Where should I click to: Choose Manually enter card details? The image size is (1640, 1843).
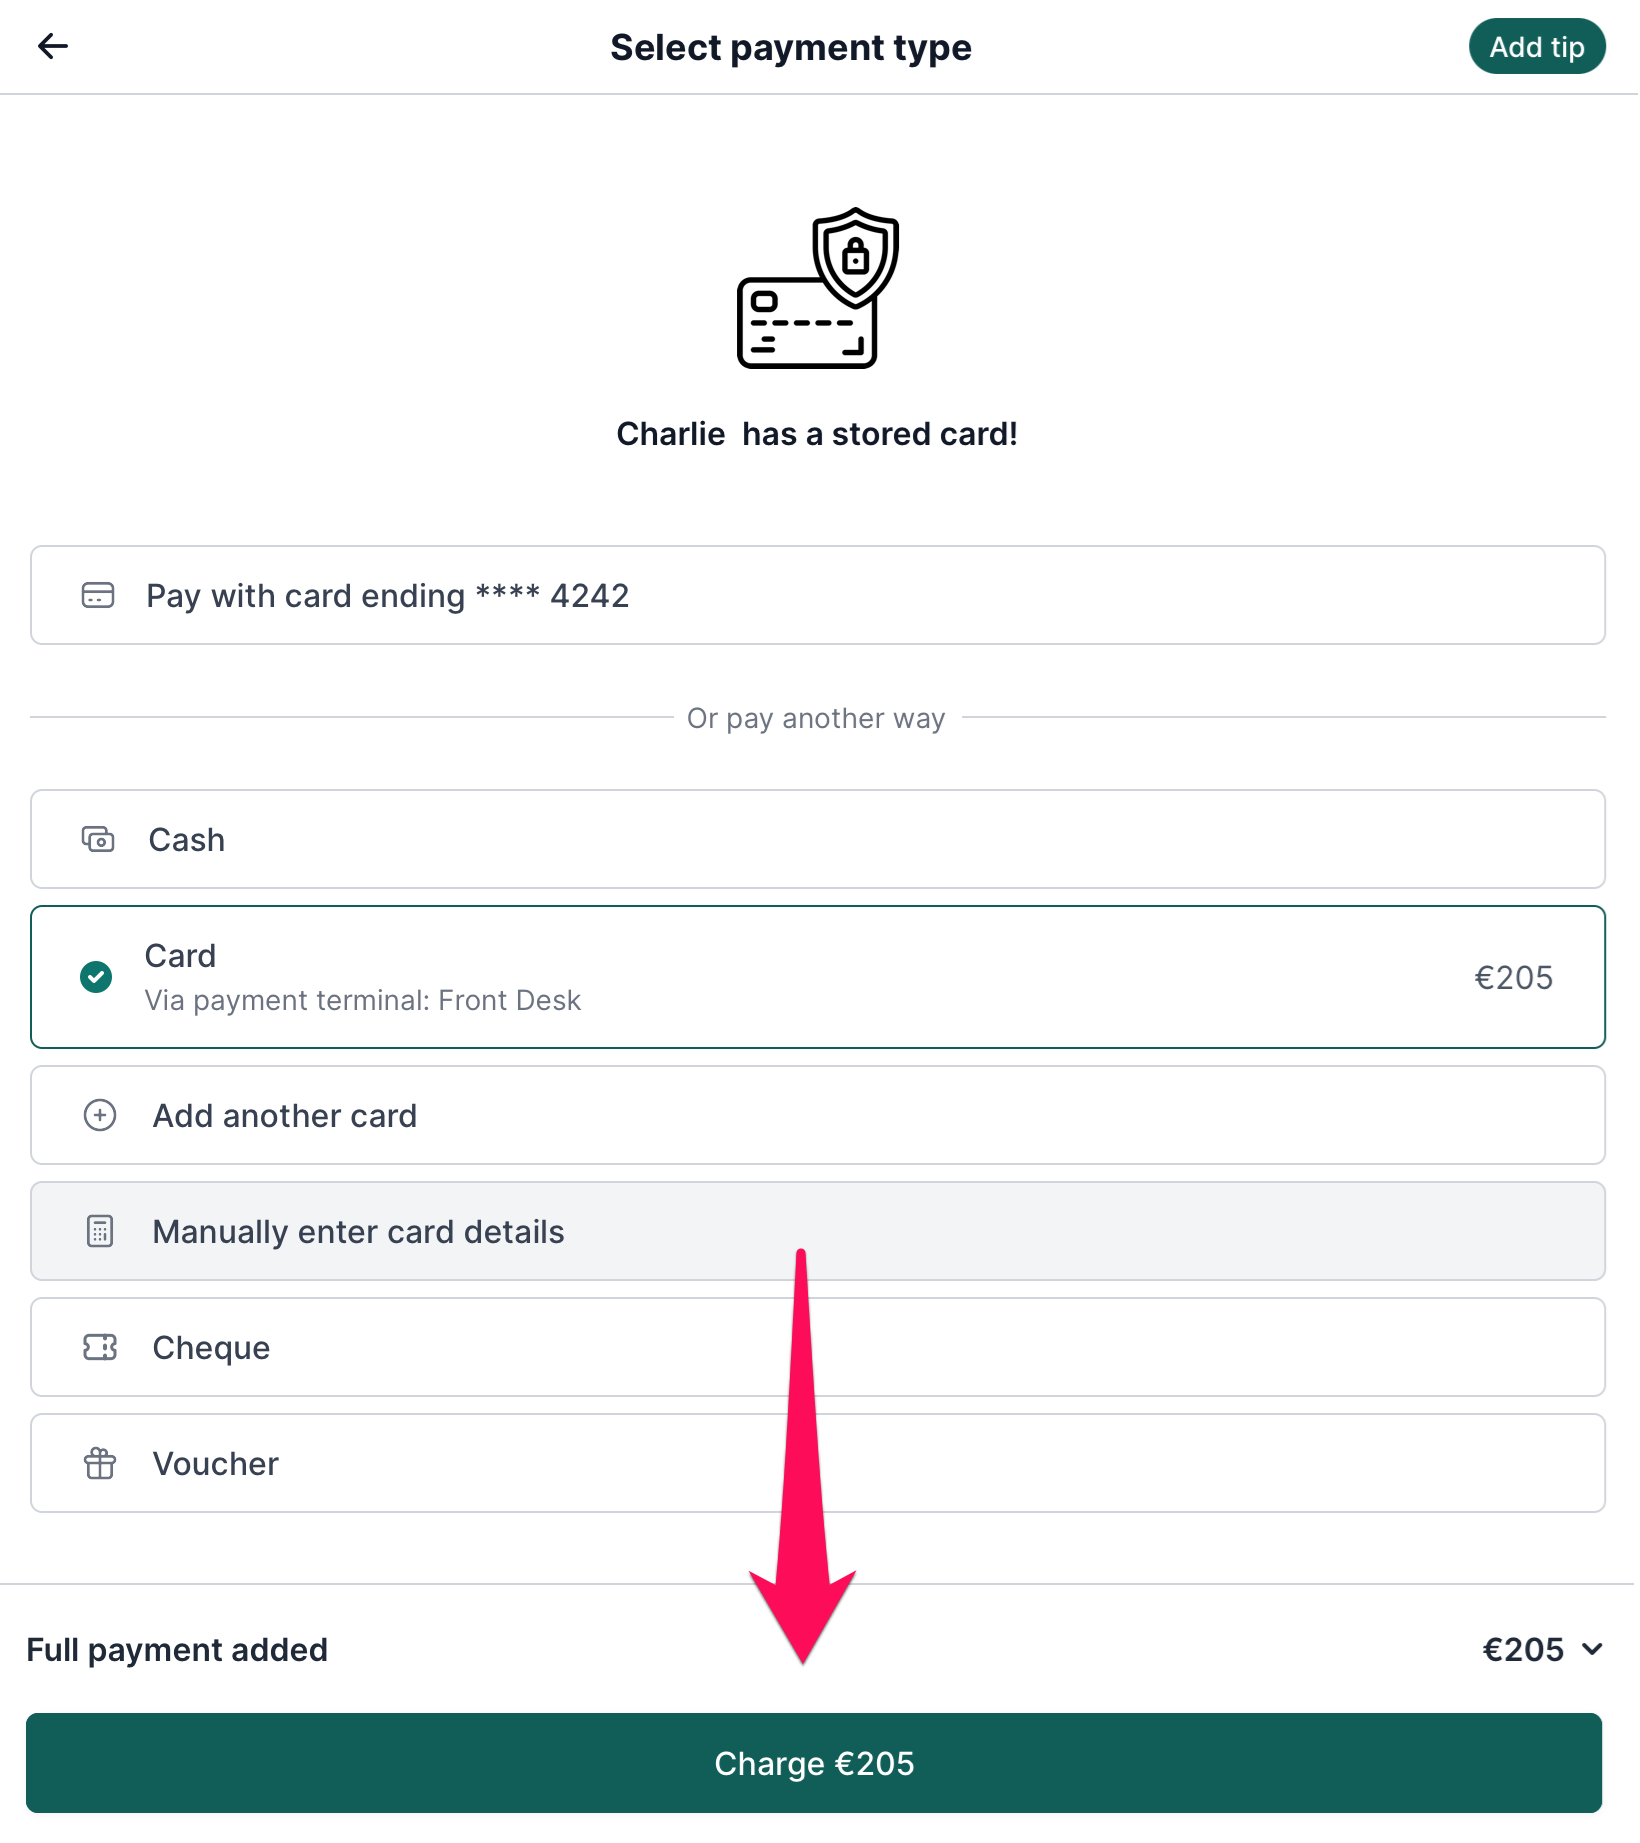point(818,1231)
